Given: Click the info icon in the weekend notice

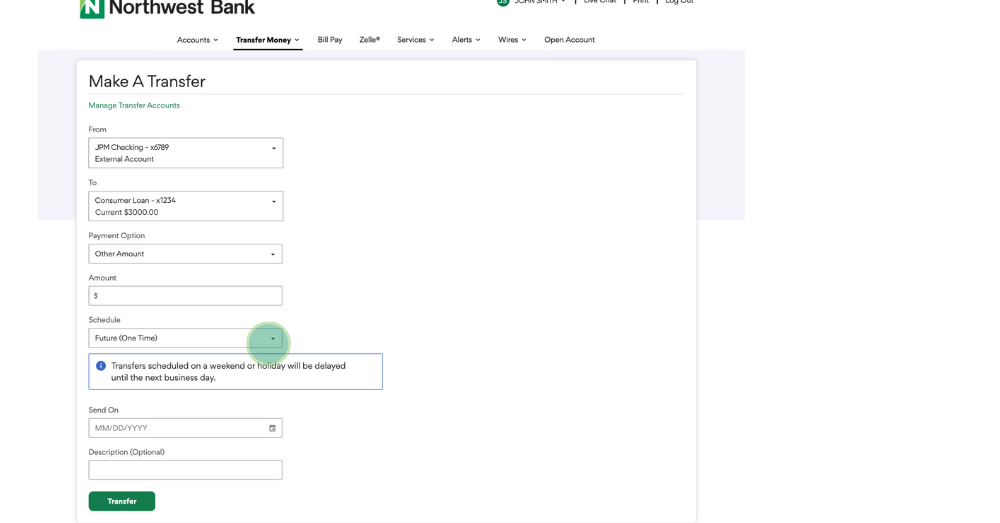Looking at the screenshot, I should pos(101,366).
